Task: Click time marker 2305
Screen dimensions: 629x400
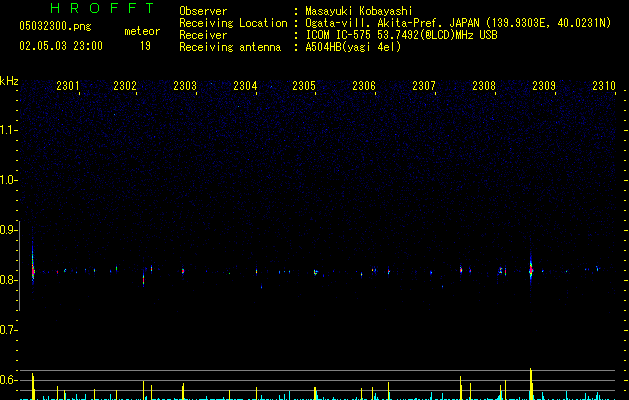Action: point(304,85)
